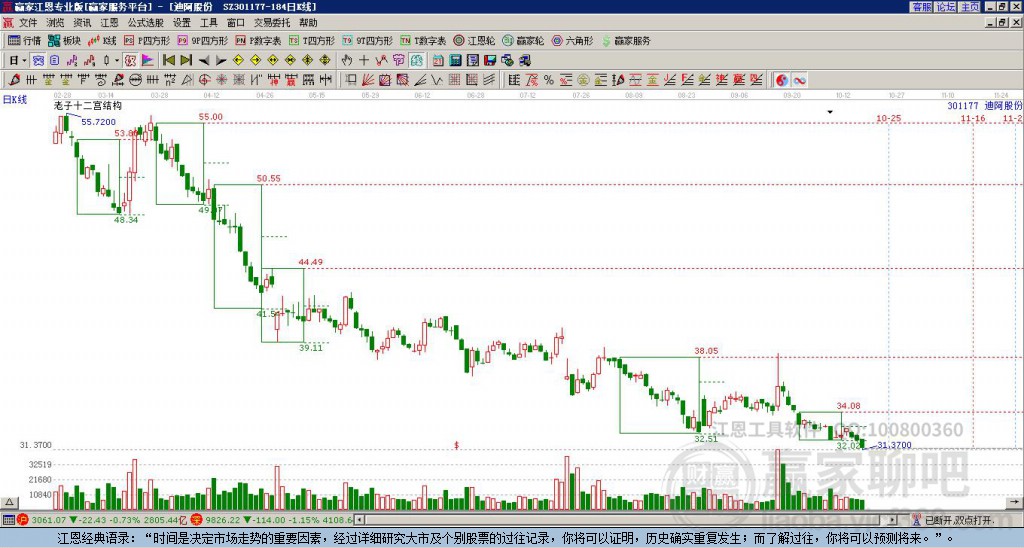Expand the candlestick type dropdown arrow
This screenshot has width=1024, height=548.
pos(117,60)
